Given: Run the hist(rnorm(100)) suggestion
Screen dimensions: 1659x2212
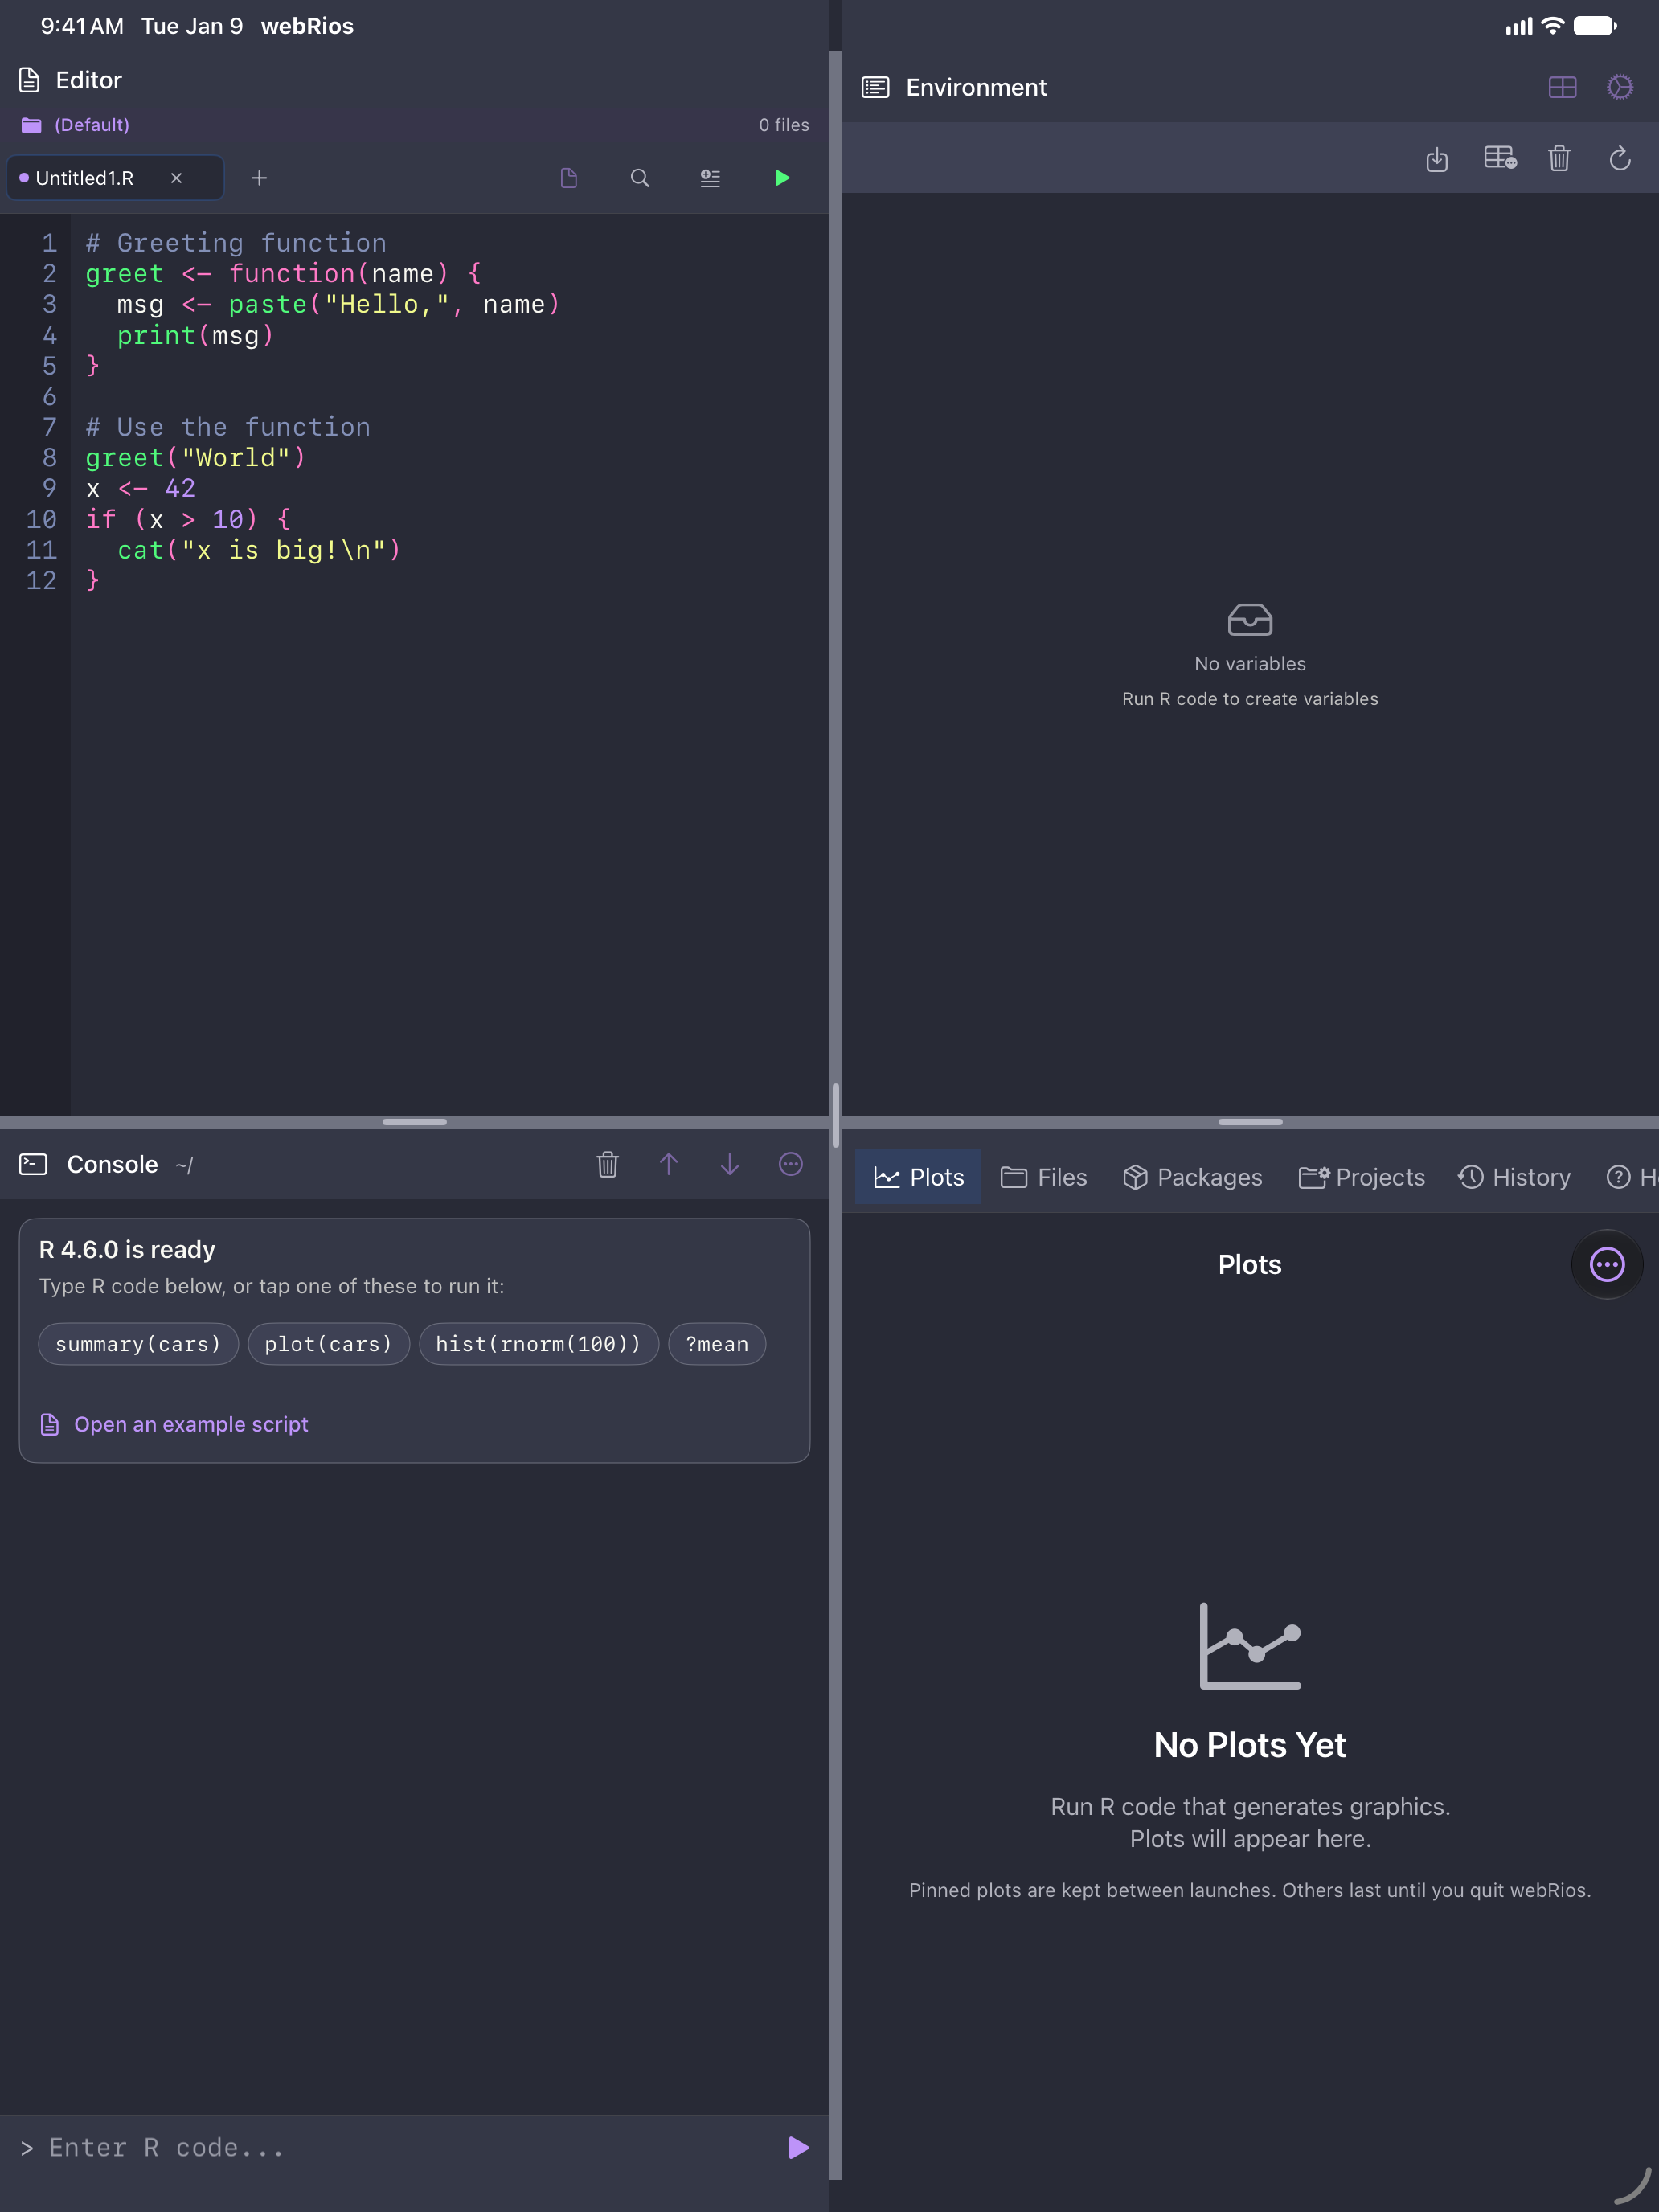Looking at the screenshot, I should 538,1344.
